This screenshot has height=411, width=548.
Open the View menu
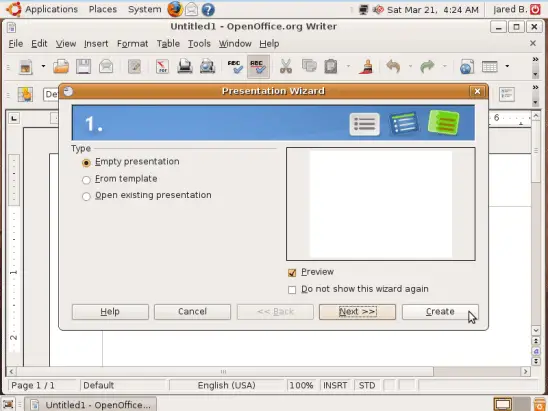[66, 44]
